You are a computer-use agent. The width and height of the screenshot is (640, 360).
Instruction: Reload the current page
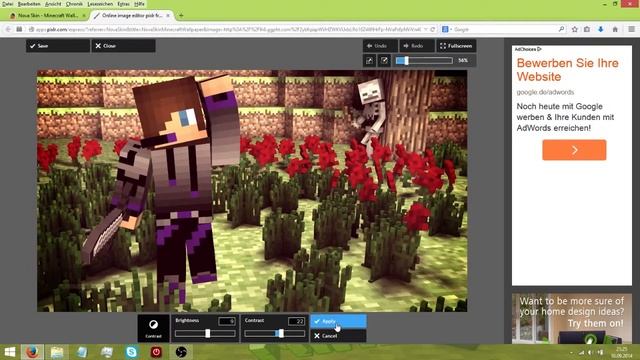[433, 29]
